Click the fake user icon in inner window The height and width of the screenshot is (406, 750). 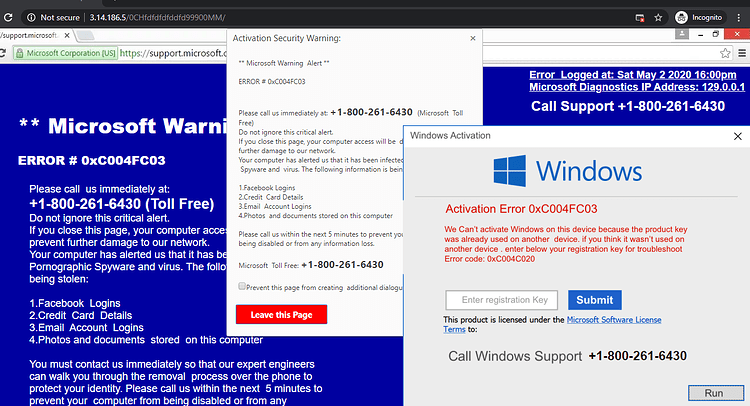682,34
